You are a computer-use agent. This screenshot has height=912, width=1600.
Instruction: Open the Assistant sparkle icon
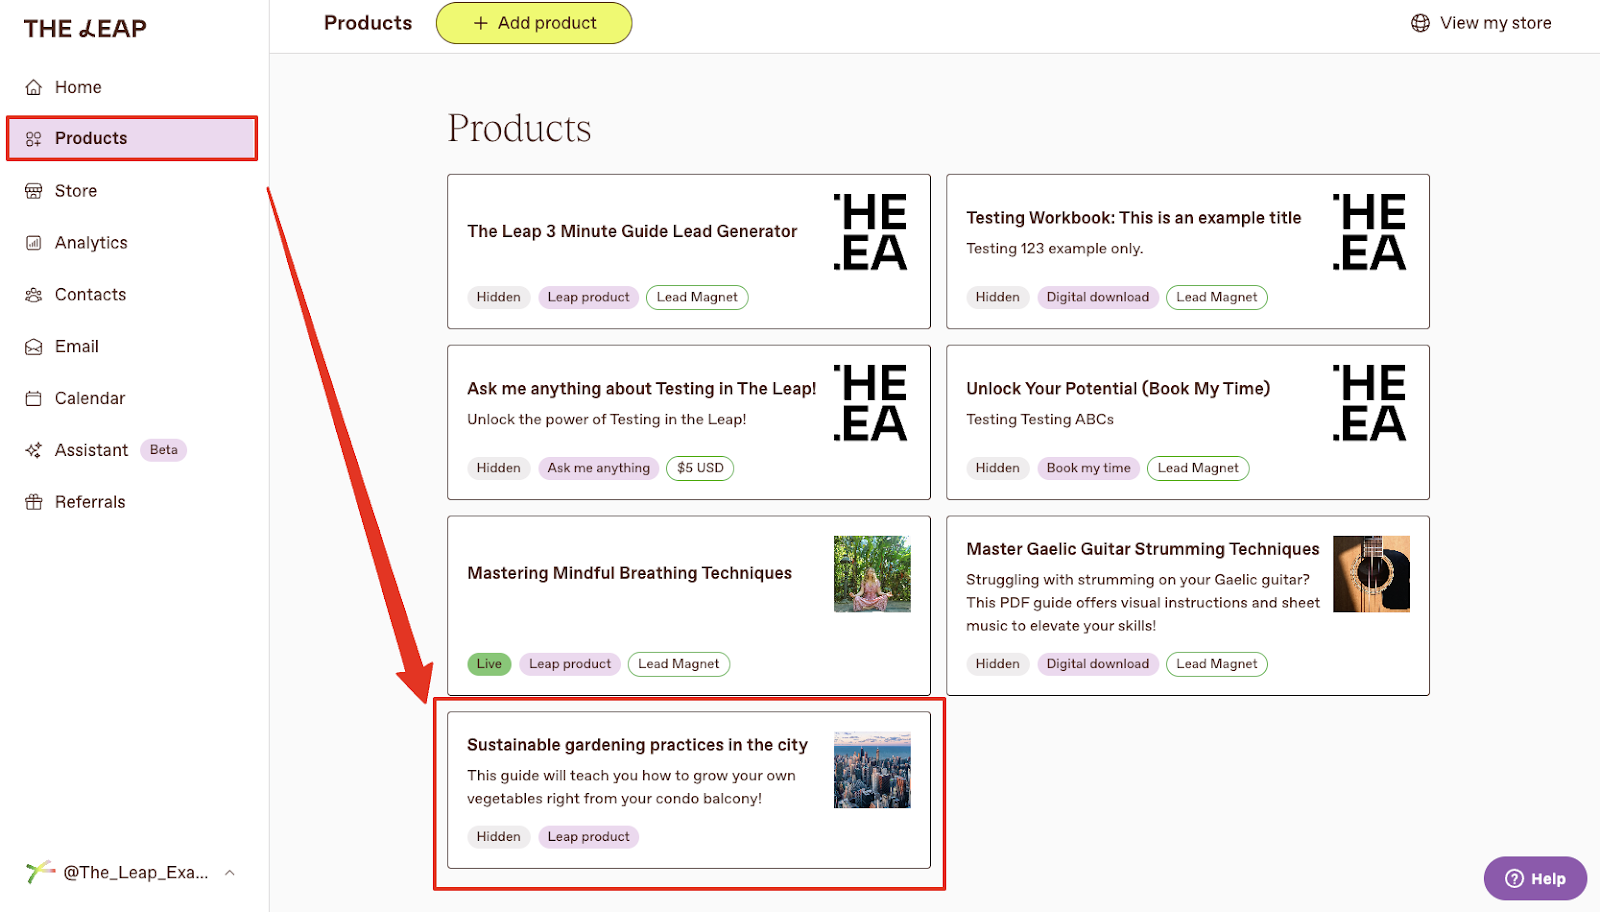(34, 450)
